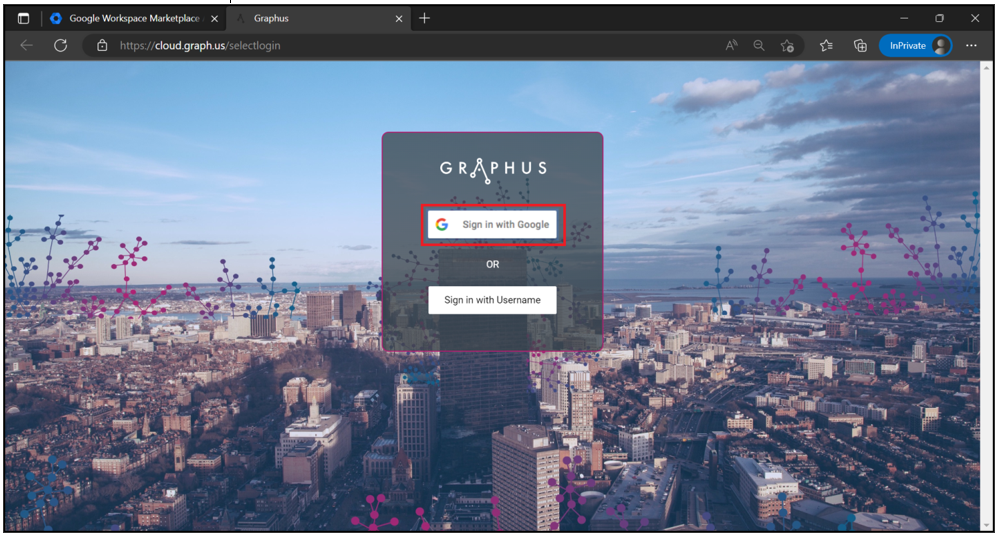Image resolution: width=999 pixels, height=538 pixels.
Task: Open the Collections panel
Action: pos(860,45)
